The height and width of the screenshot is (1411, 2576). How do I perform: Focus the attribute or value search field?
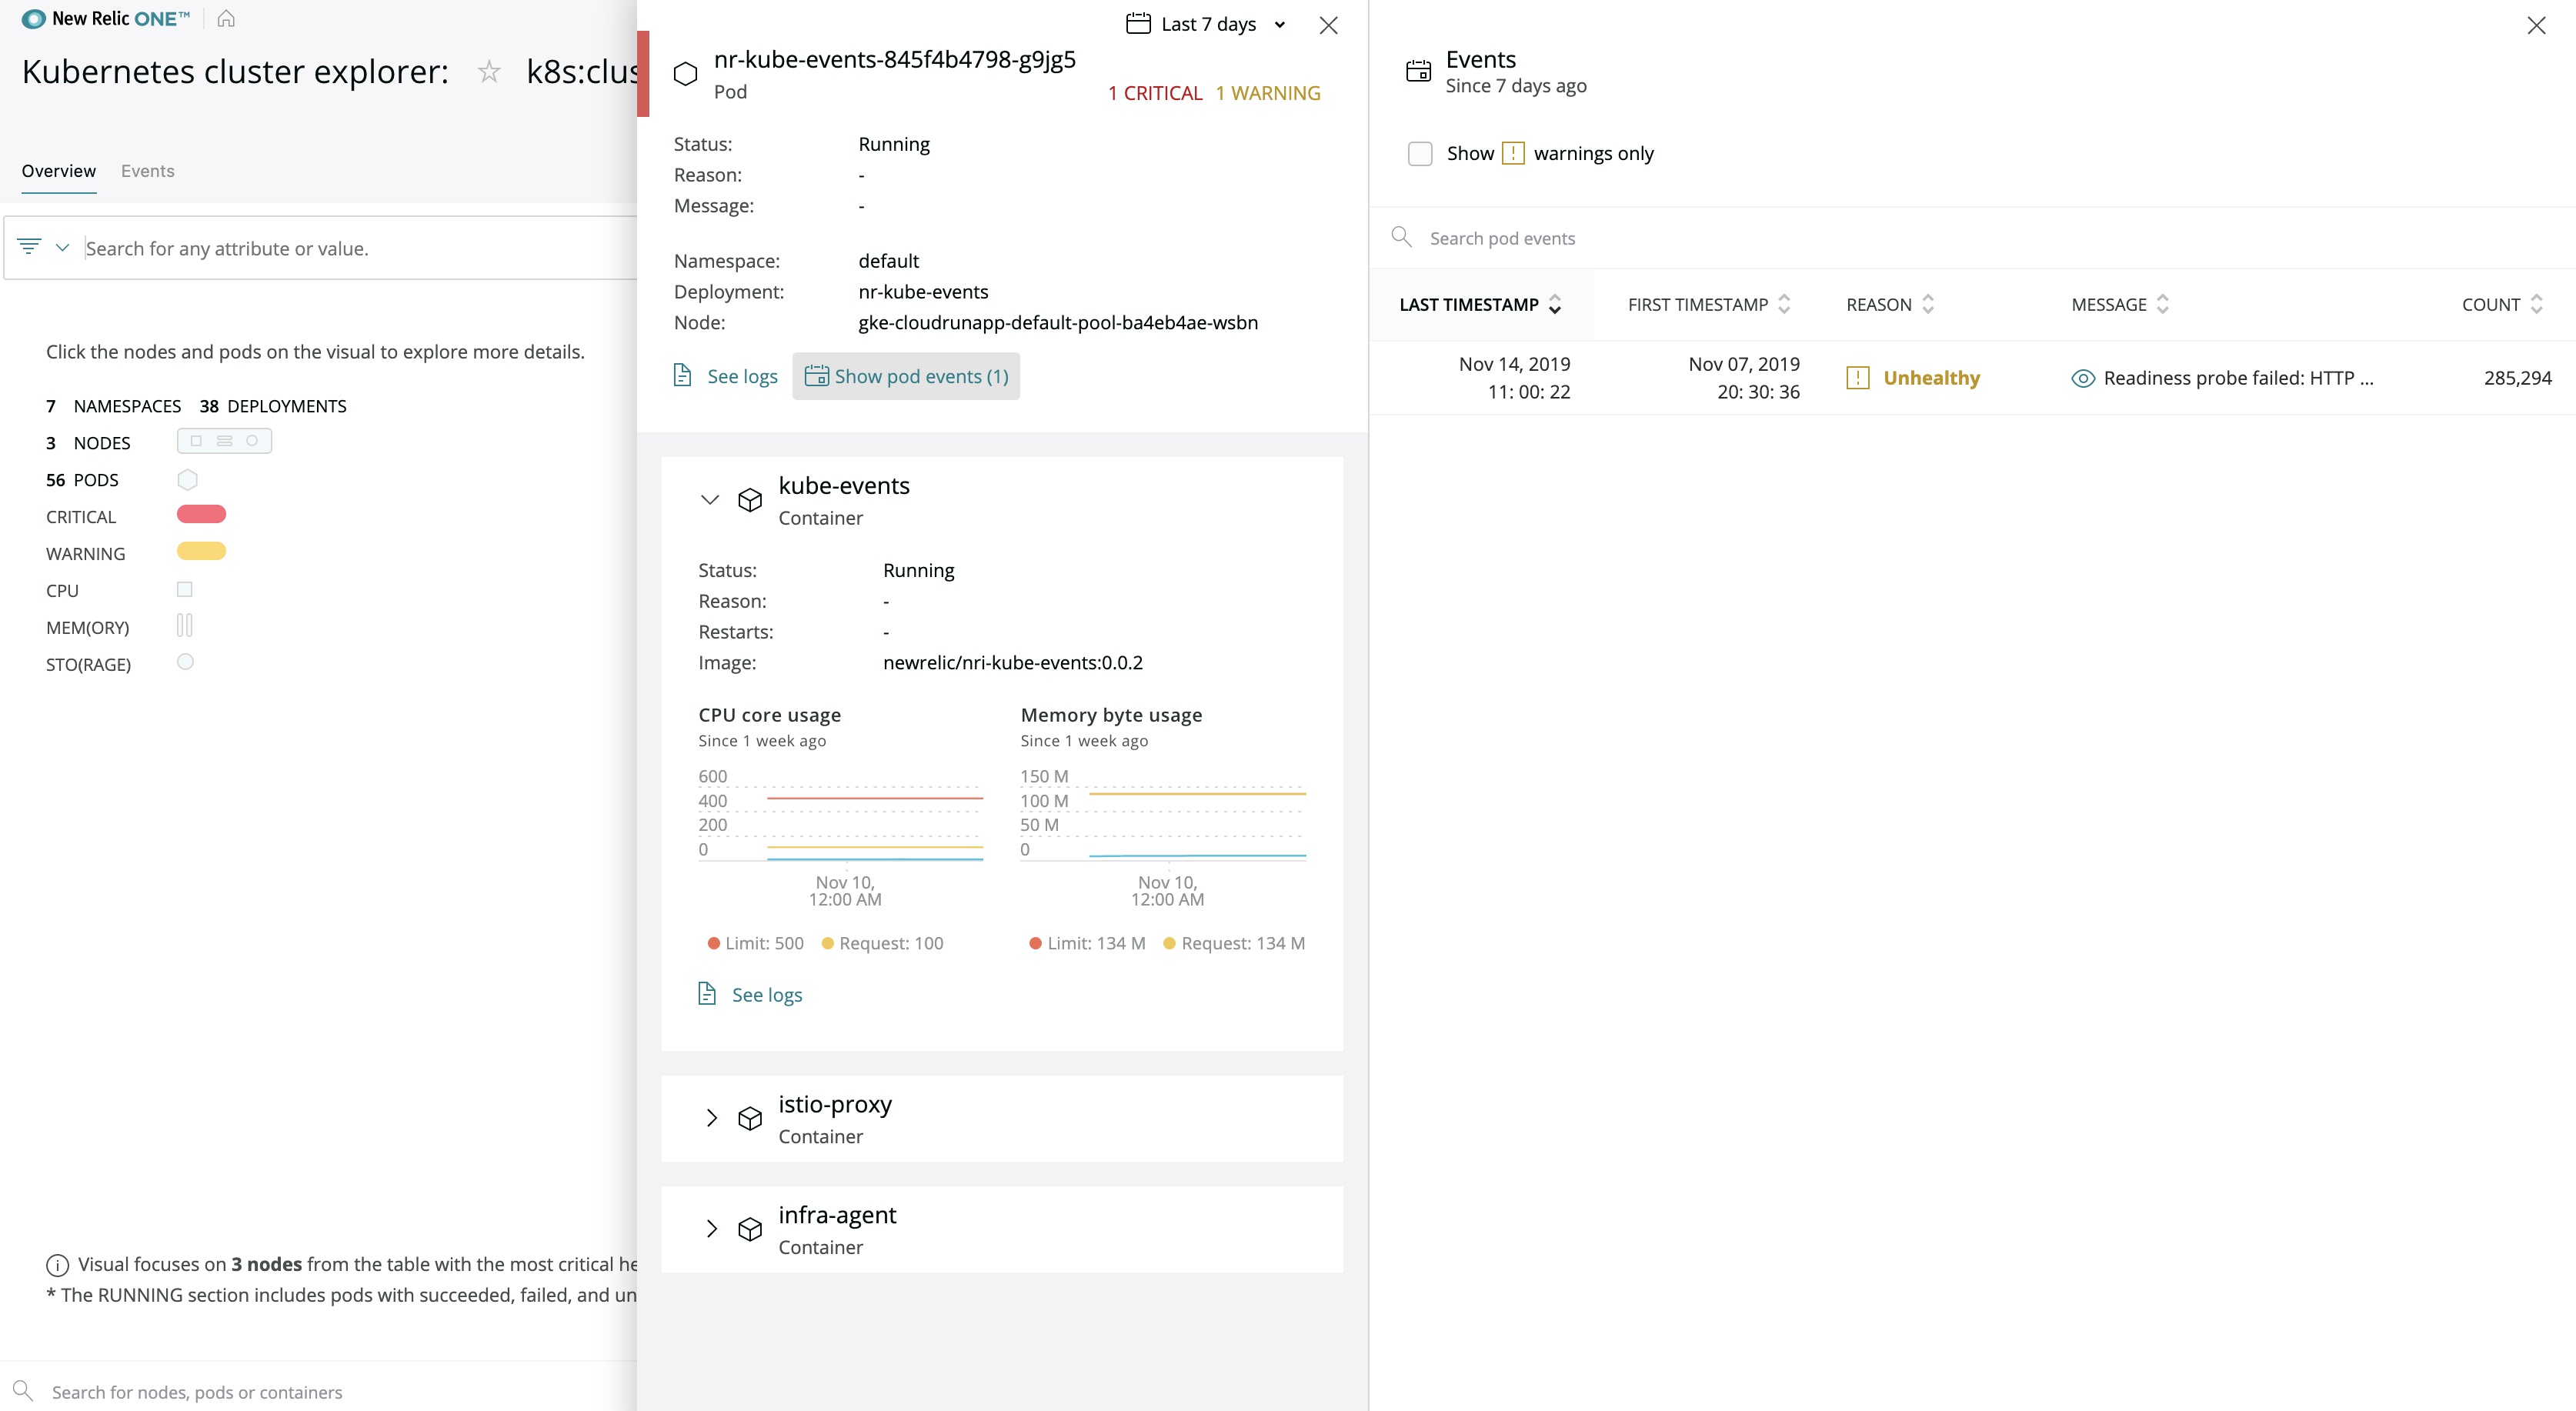pyautogui.click(x=360, y=248)
